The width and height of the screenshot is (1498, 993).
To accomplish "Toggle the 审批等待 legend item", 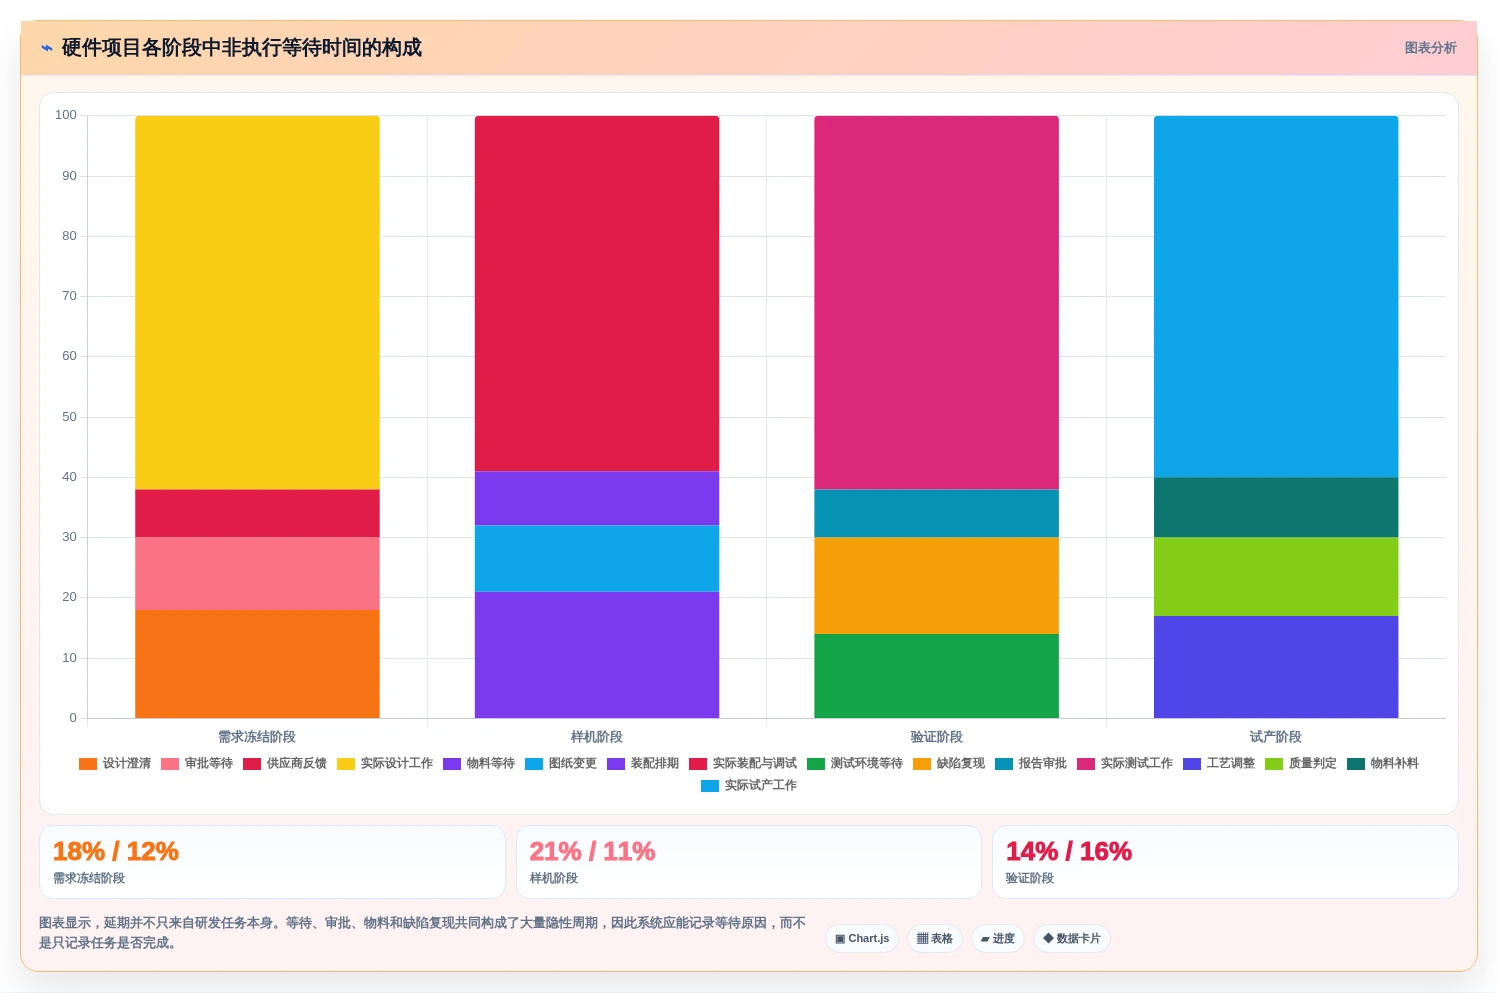I will point(197,764).
